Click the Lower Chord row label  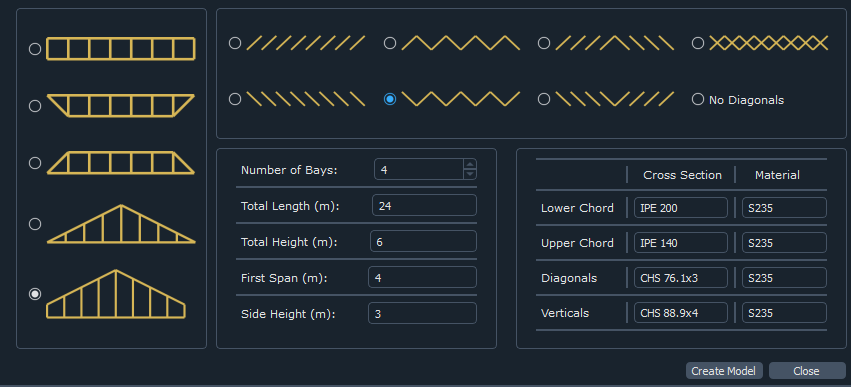pos(577,208)
